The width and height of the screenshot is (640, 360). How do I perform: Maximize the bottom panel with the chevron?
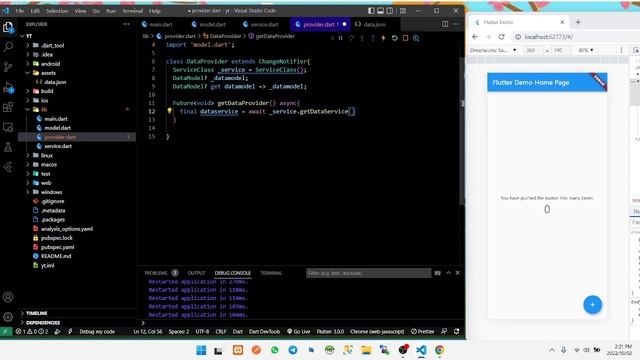pyautogui.click(x=448, y=273)
